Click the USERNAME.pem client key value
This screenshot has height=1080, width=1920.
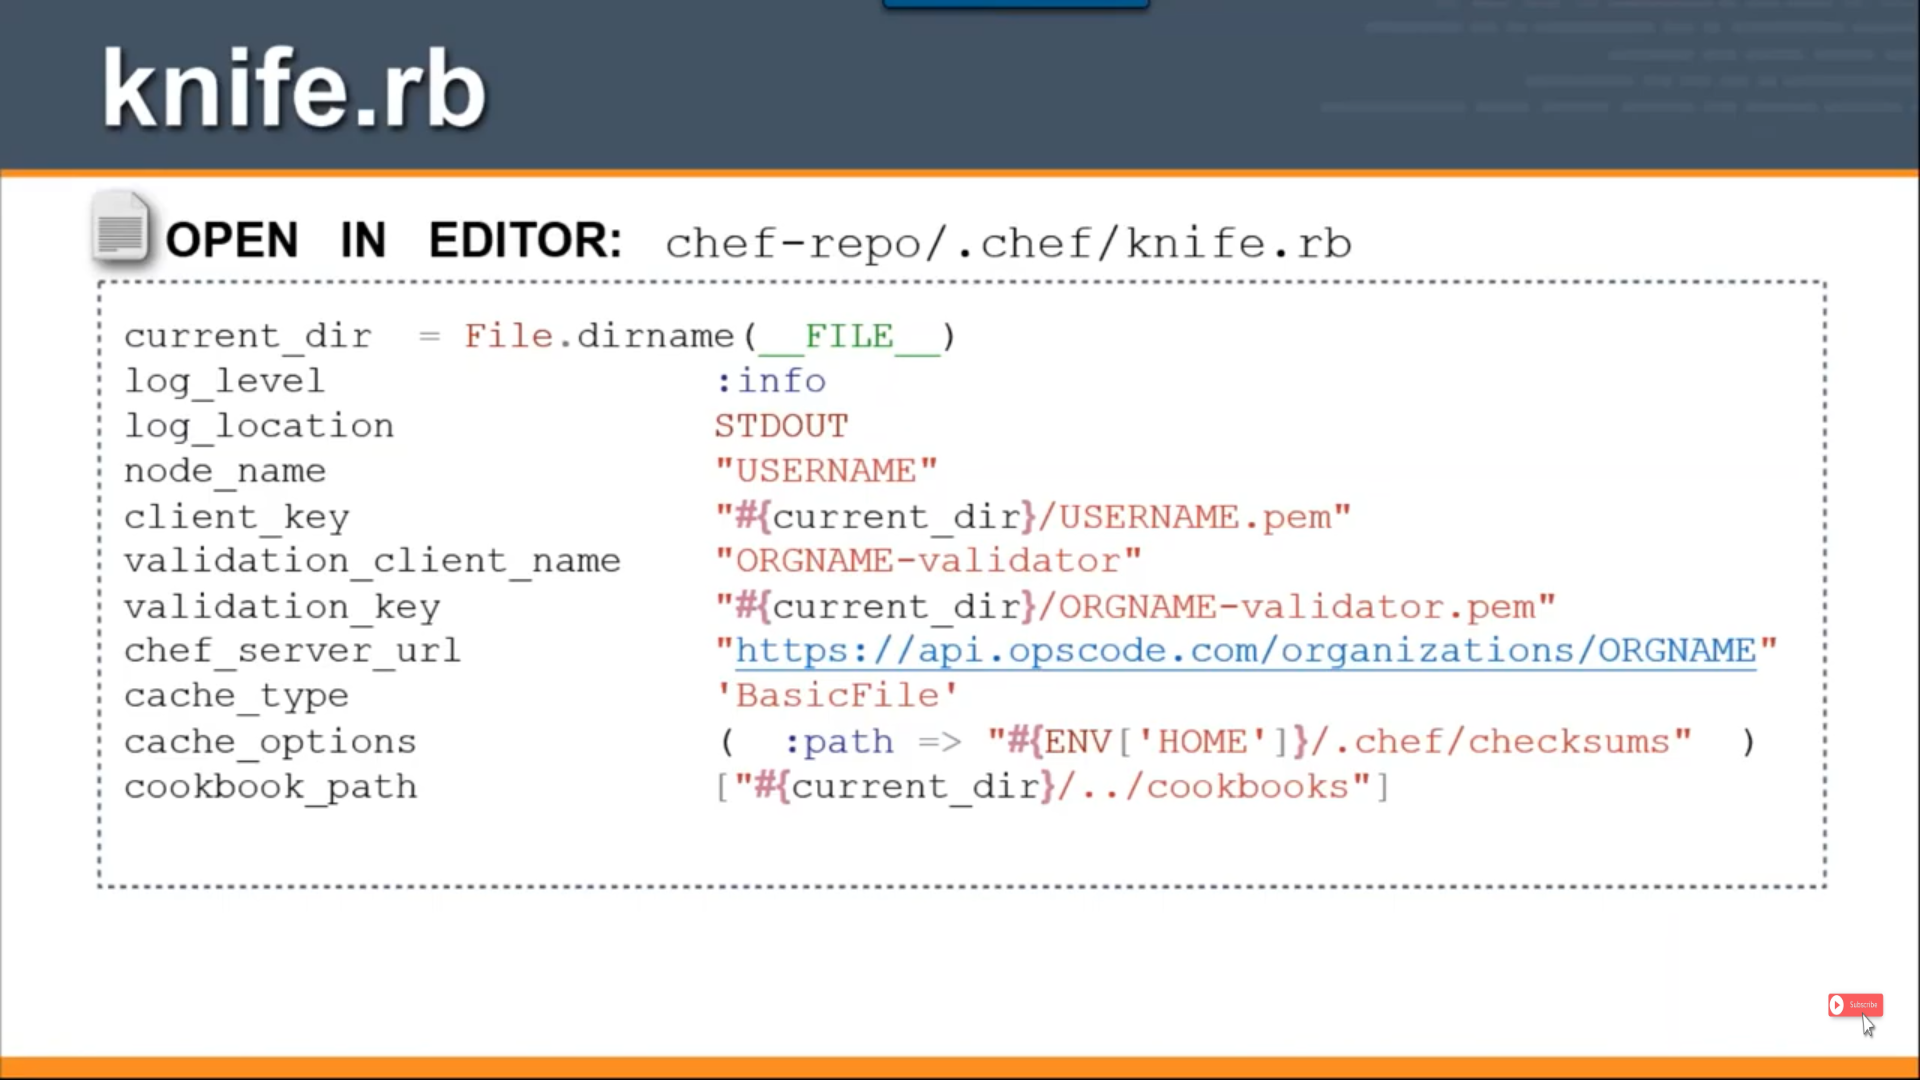(1195, 517)
